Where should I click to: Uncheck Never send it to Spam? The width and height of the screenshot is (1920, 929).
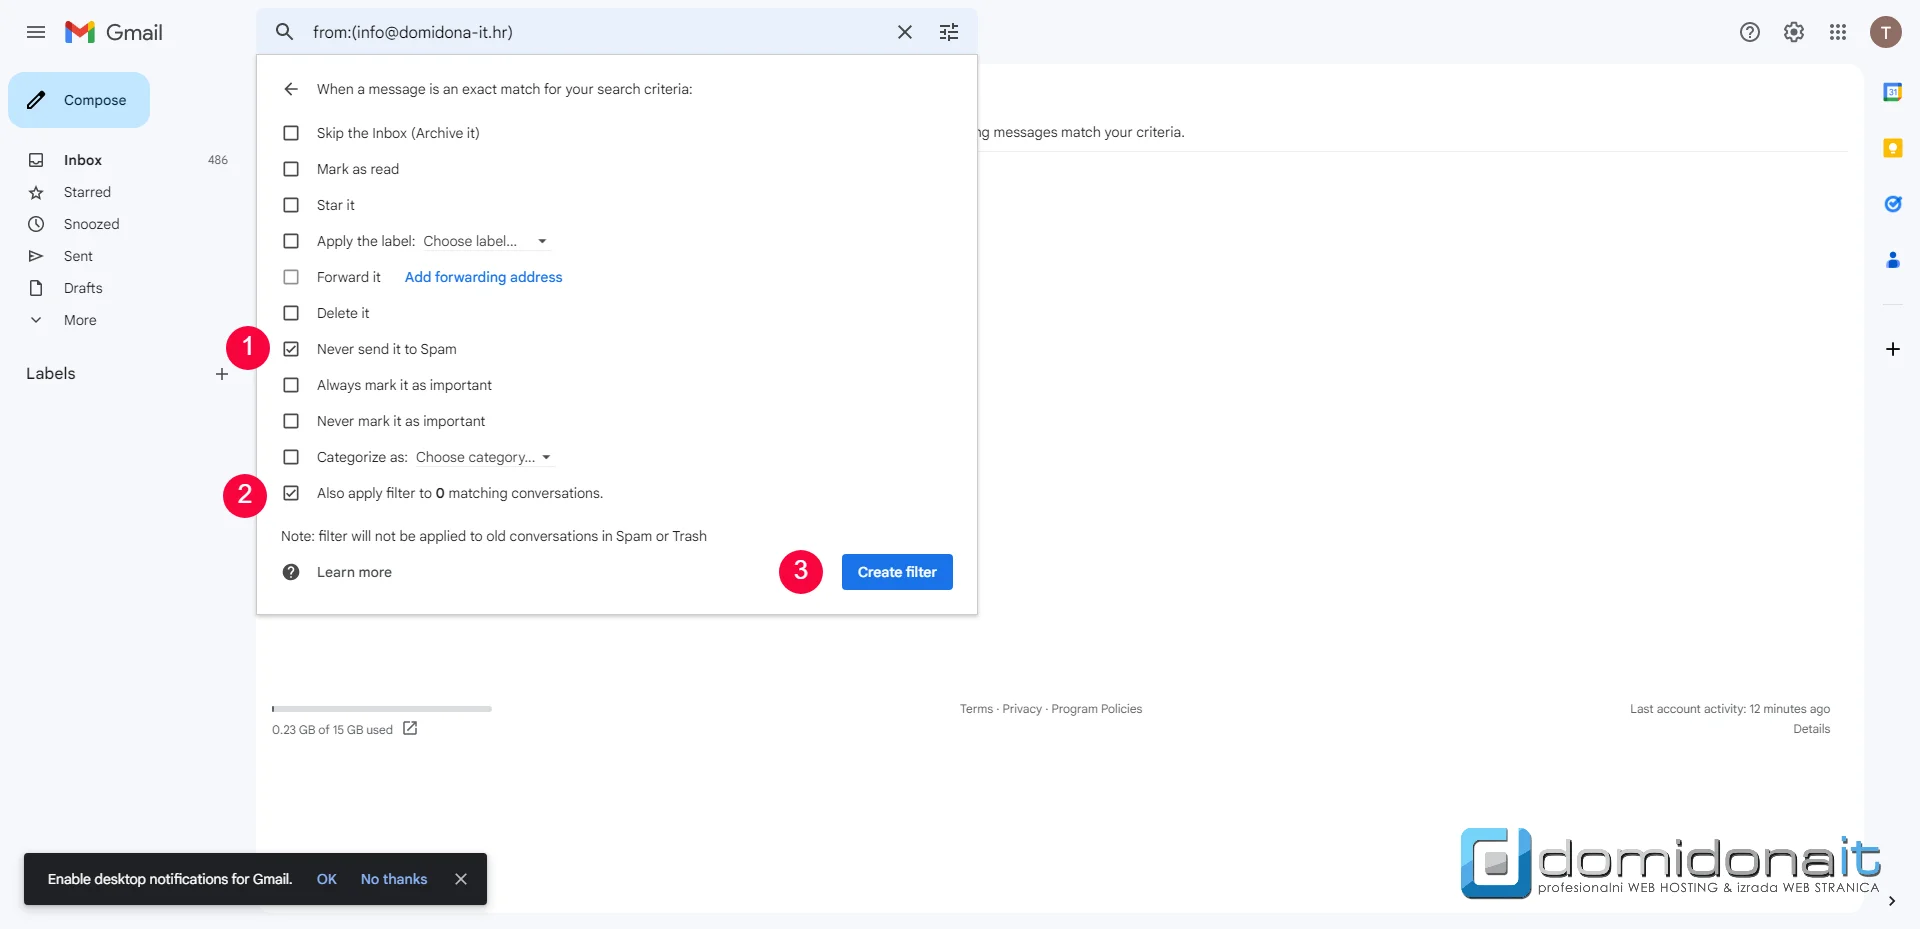[x=291, y=349]
